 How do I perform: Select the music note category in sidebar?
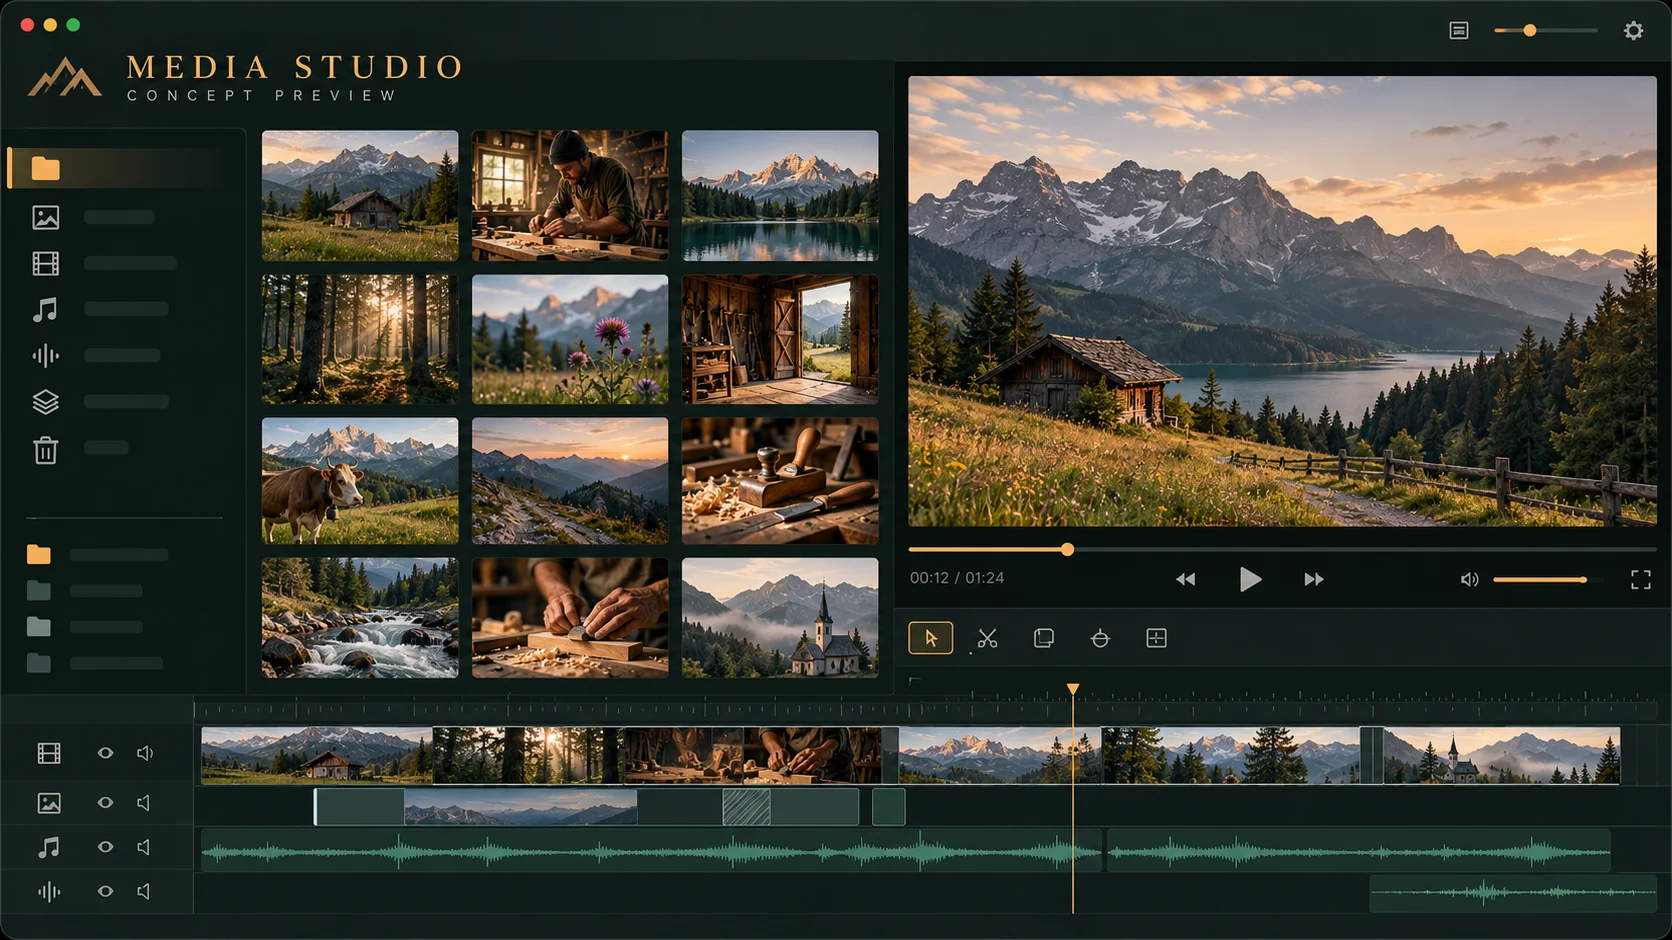tap(45, 310)
